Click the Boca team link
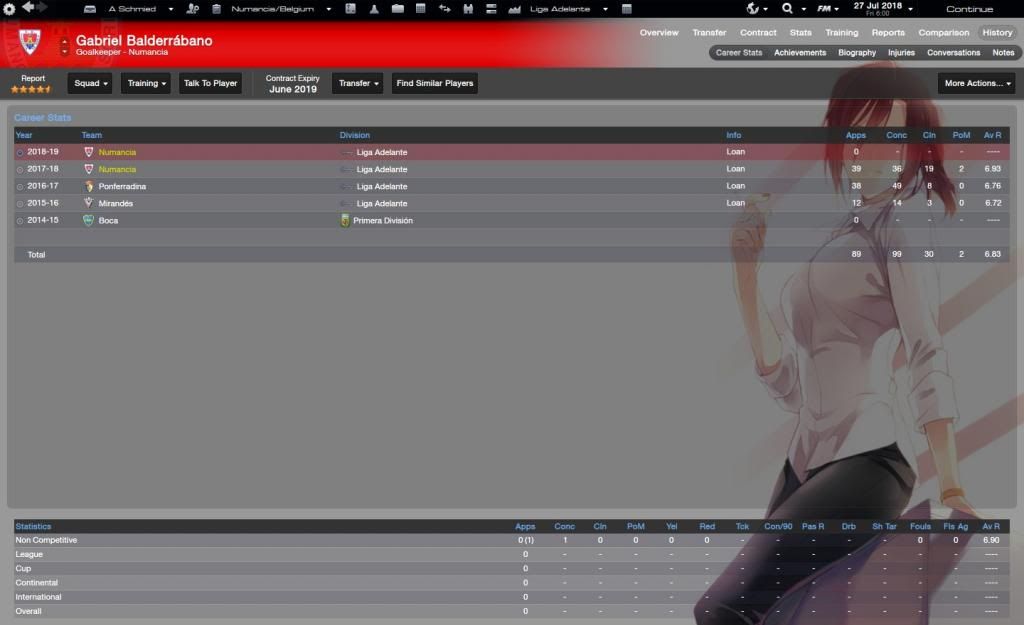Screen dimensions: 1024x625 [108, 221]
